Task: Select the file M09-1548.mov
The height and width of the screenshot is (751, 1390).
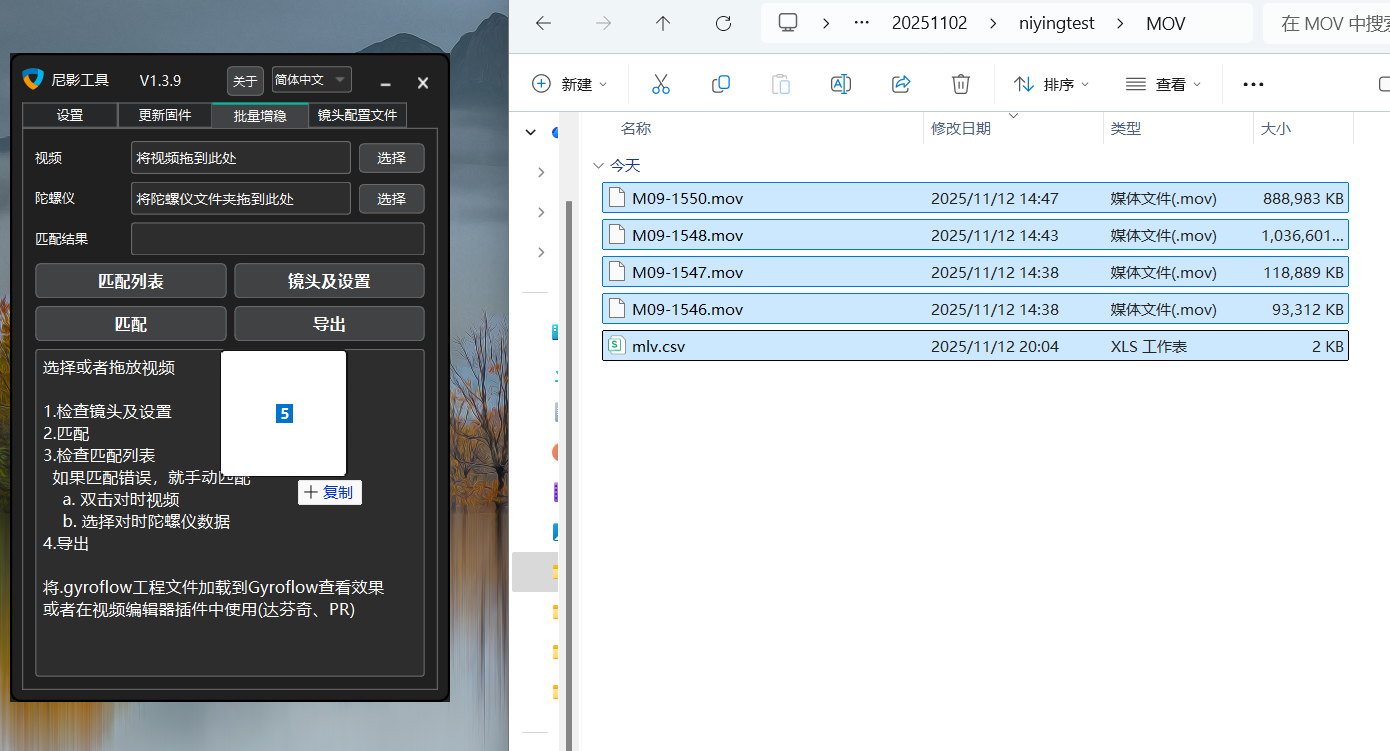Action: pos(976,235)
